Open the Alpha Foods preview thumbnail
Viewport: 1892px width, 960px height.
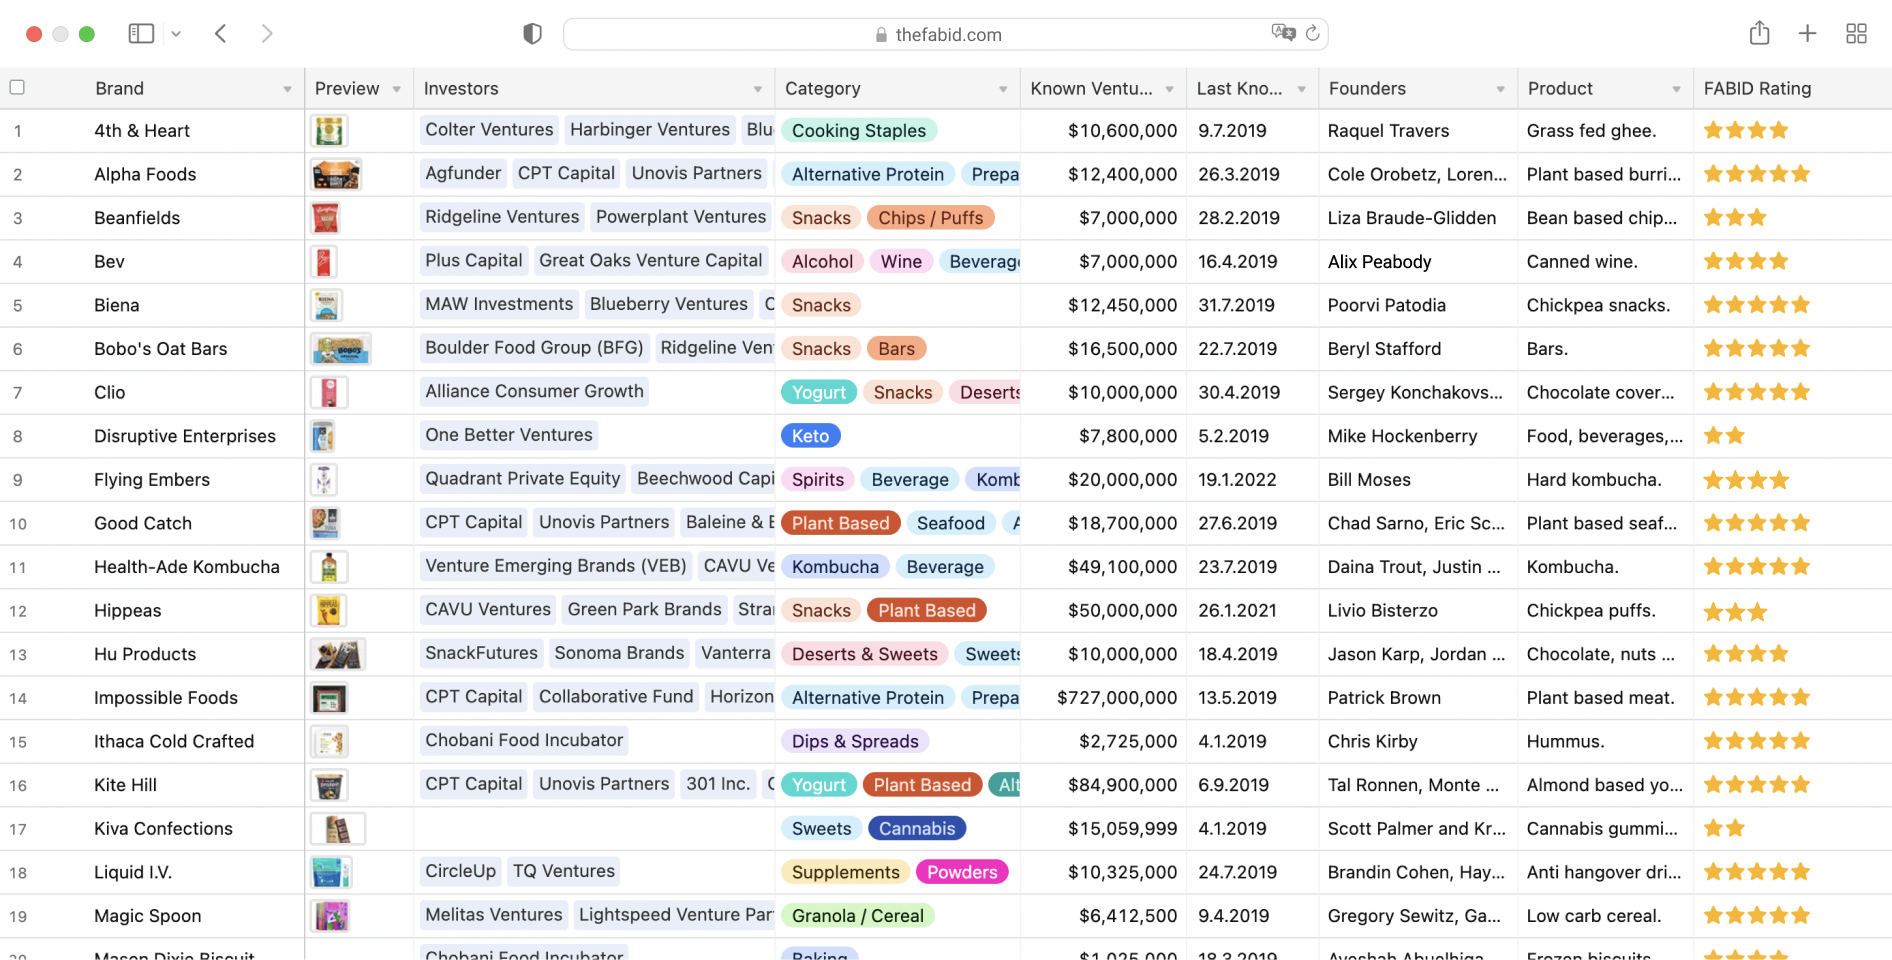(x=336, y=175)
